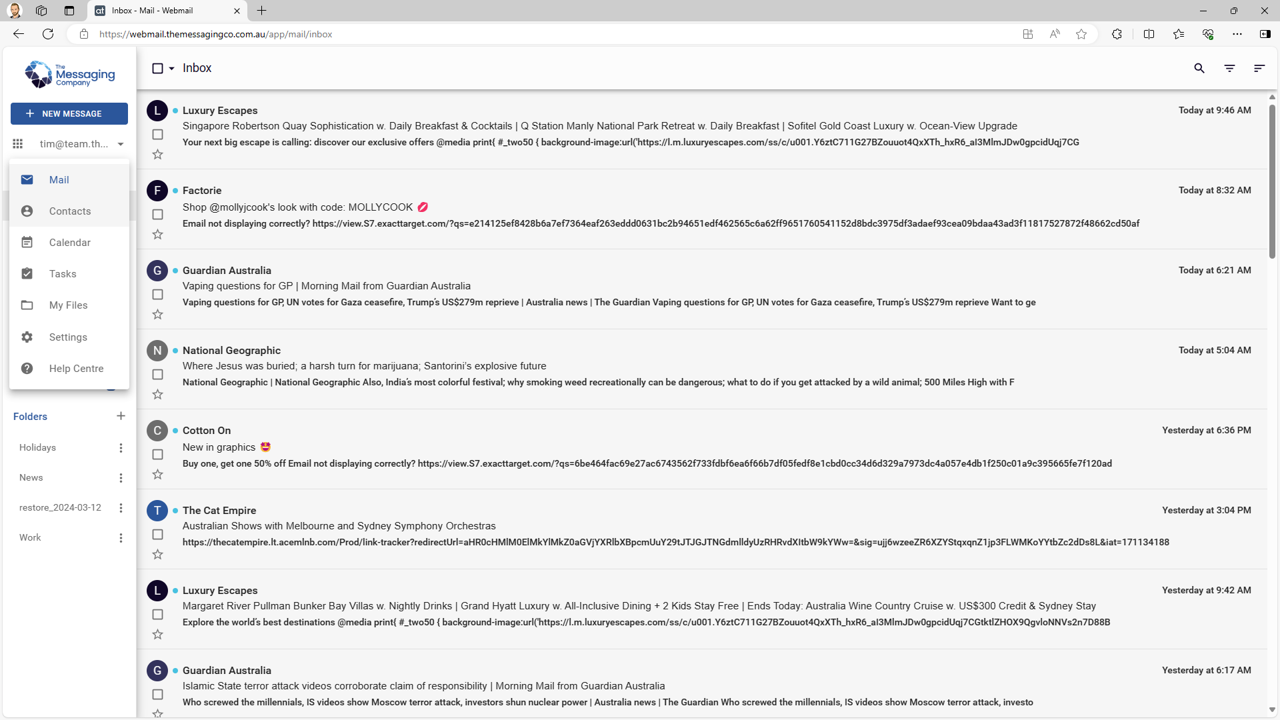Tick the Cotton On email checkbox
This screenshot has height=720, width=1280.
(x=157, y=454)
